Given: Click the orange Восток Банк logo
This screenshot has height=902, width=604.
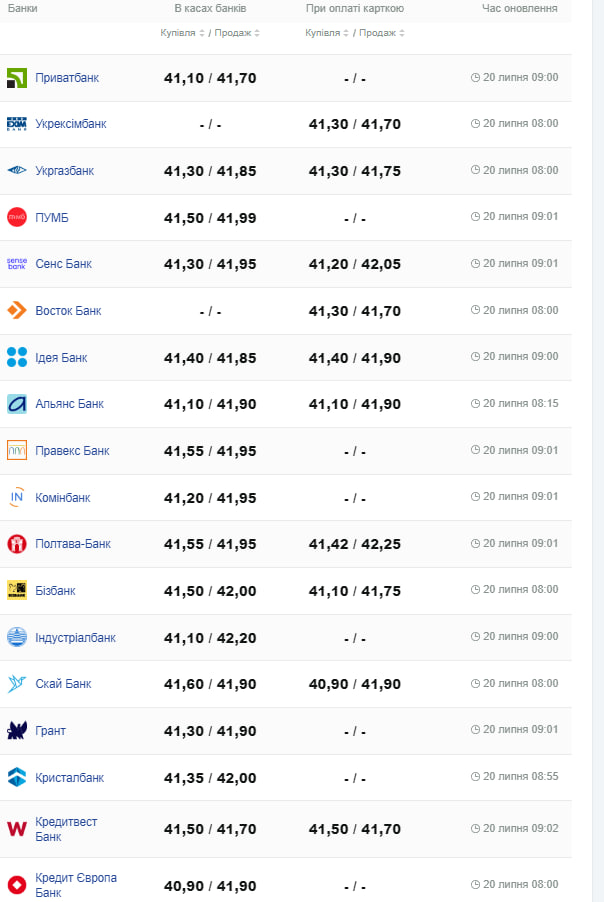Looking at the screenshot, I should [17, 311].
